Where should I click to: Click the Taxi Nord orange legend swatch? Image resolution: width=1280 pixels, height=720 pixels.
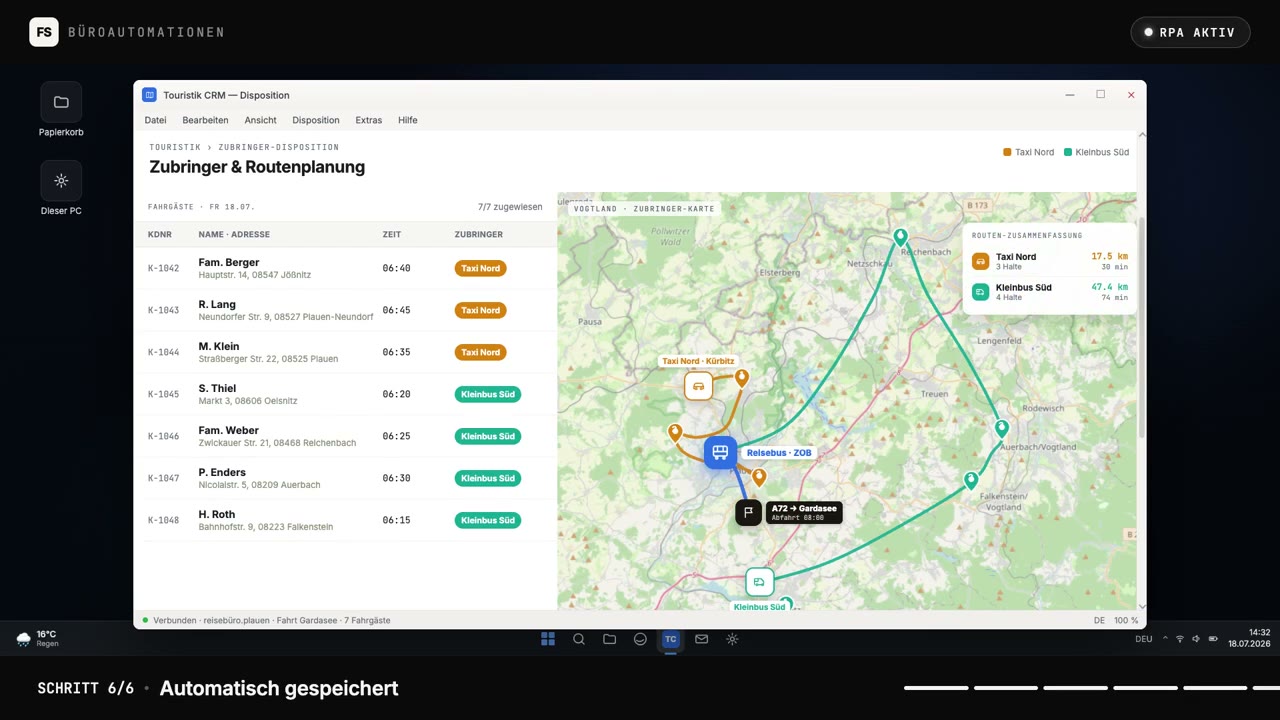click(1008, 153)
